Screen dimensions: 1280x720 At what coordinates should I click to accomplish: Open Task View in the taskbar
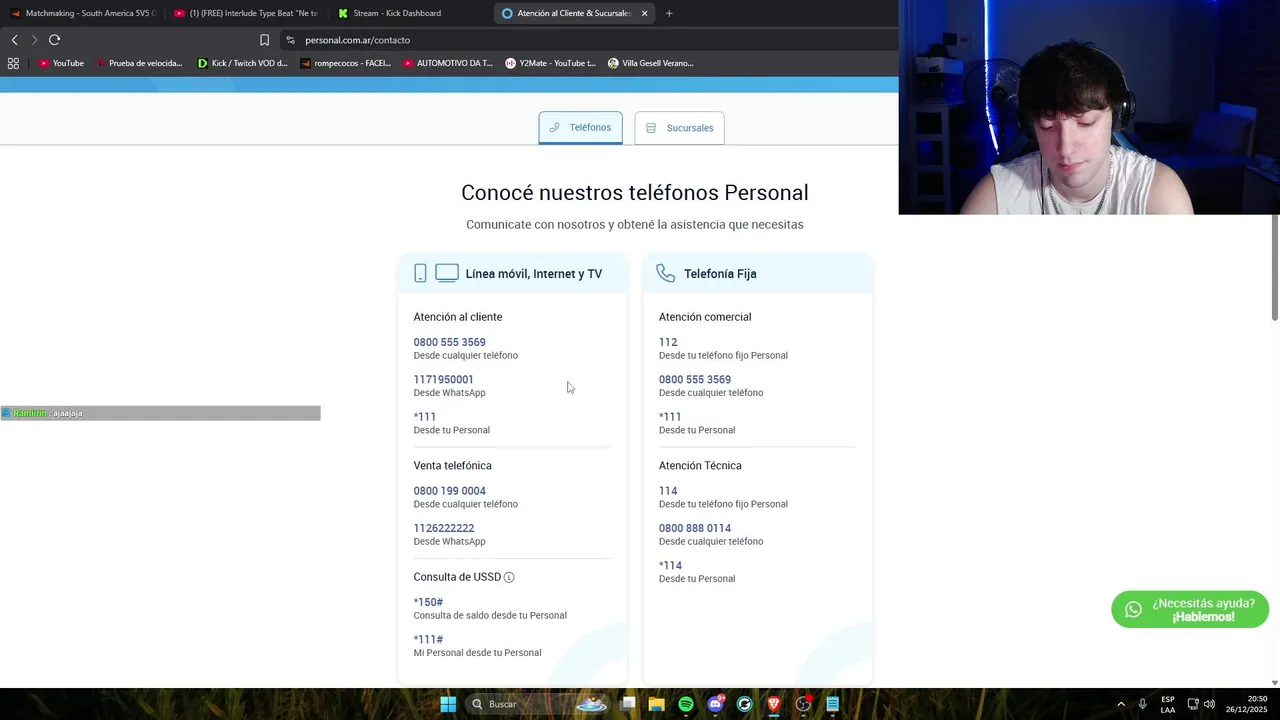[628, 704]
